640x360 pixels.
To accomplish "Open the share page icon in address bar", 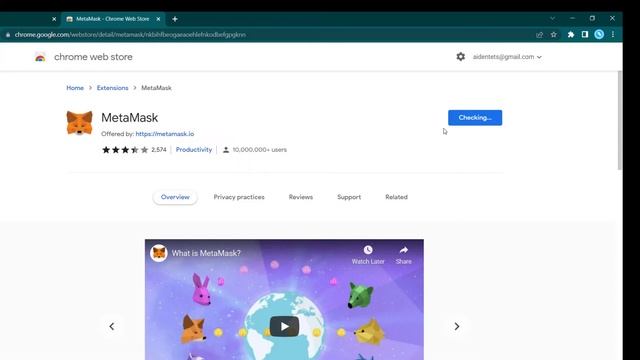I will 539,35.
